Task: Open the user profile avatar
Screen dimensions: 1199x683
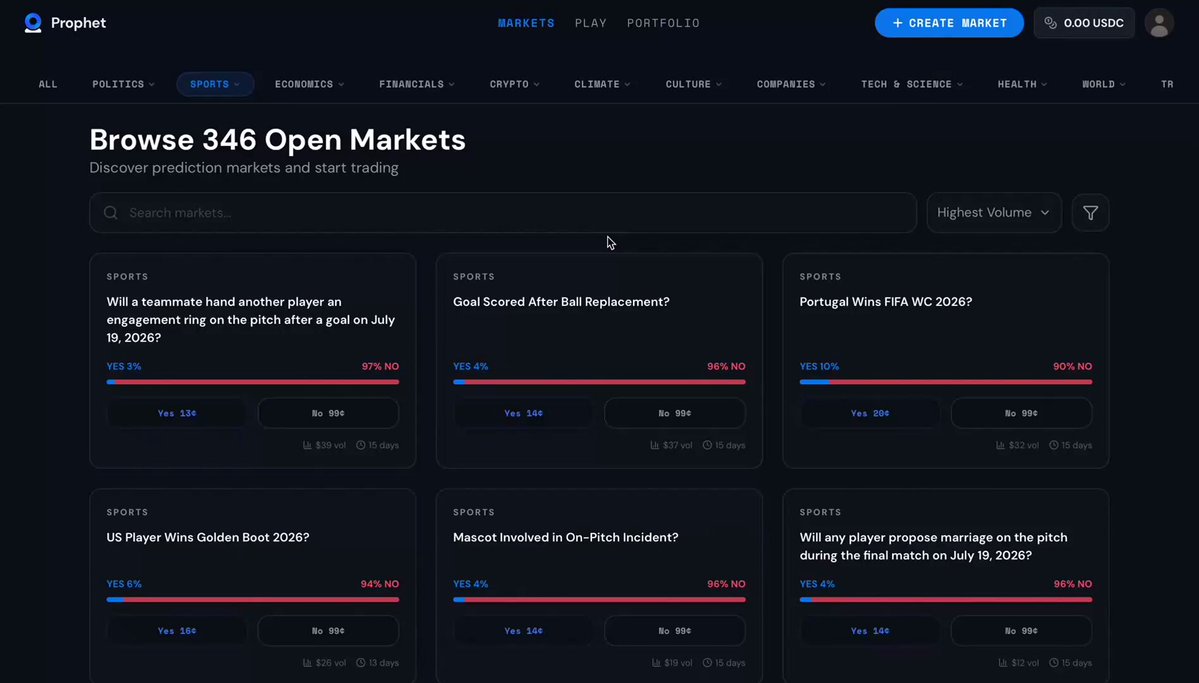Action: click(1159, 23)
